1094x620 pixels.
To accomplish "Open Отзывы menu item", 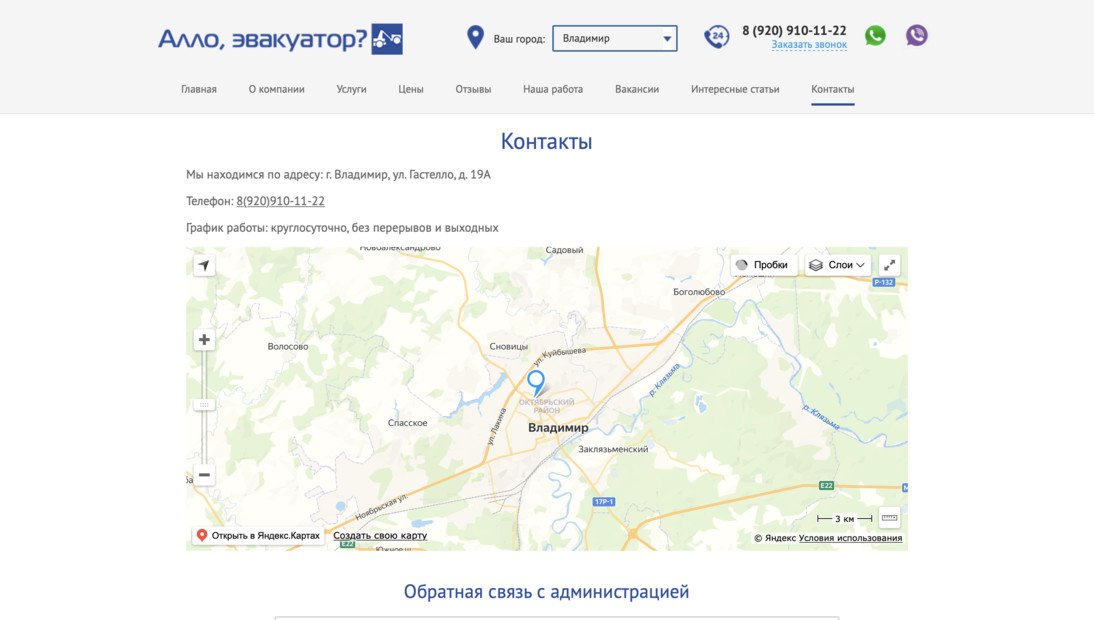I will pos(473,89).
